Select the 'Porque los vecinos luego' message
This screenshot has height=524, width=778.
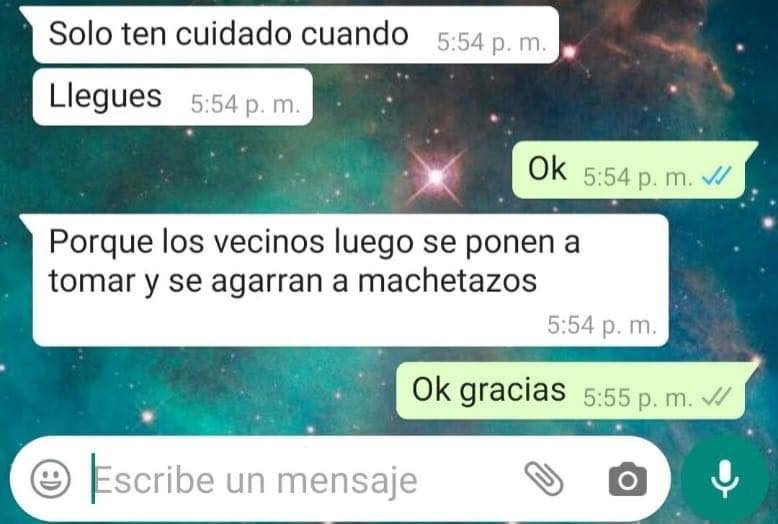(350, 280)
